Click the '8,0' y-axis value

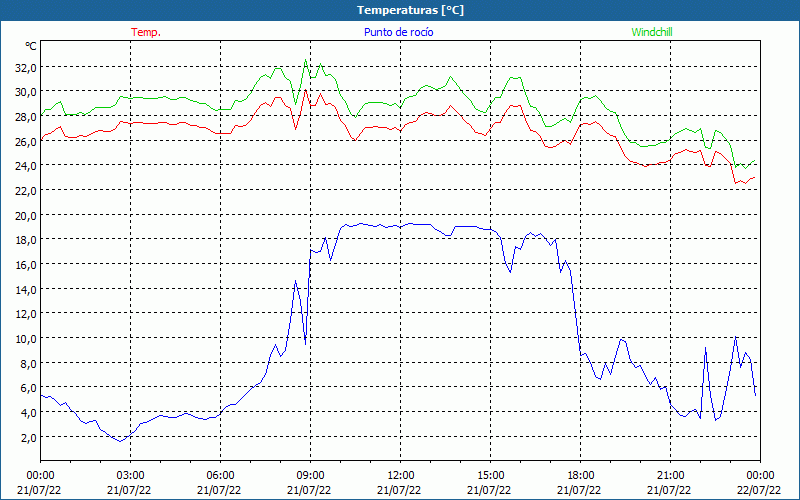point(28,364)
